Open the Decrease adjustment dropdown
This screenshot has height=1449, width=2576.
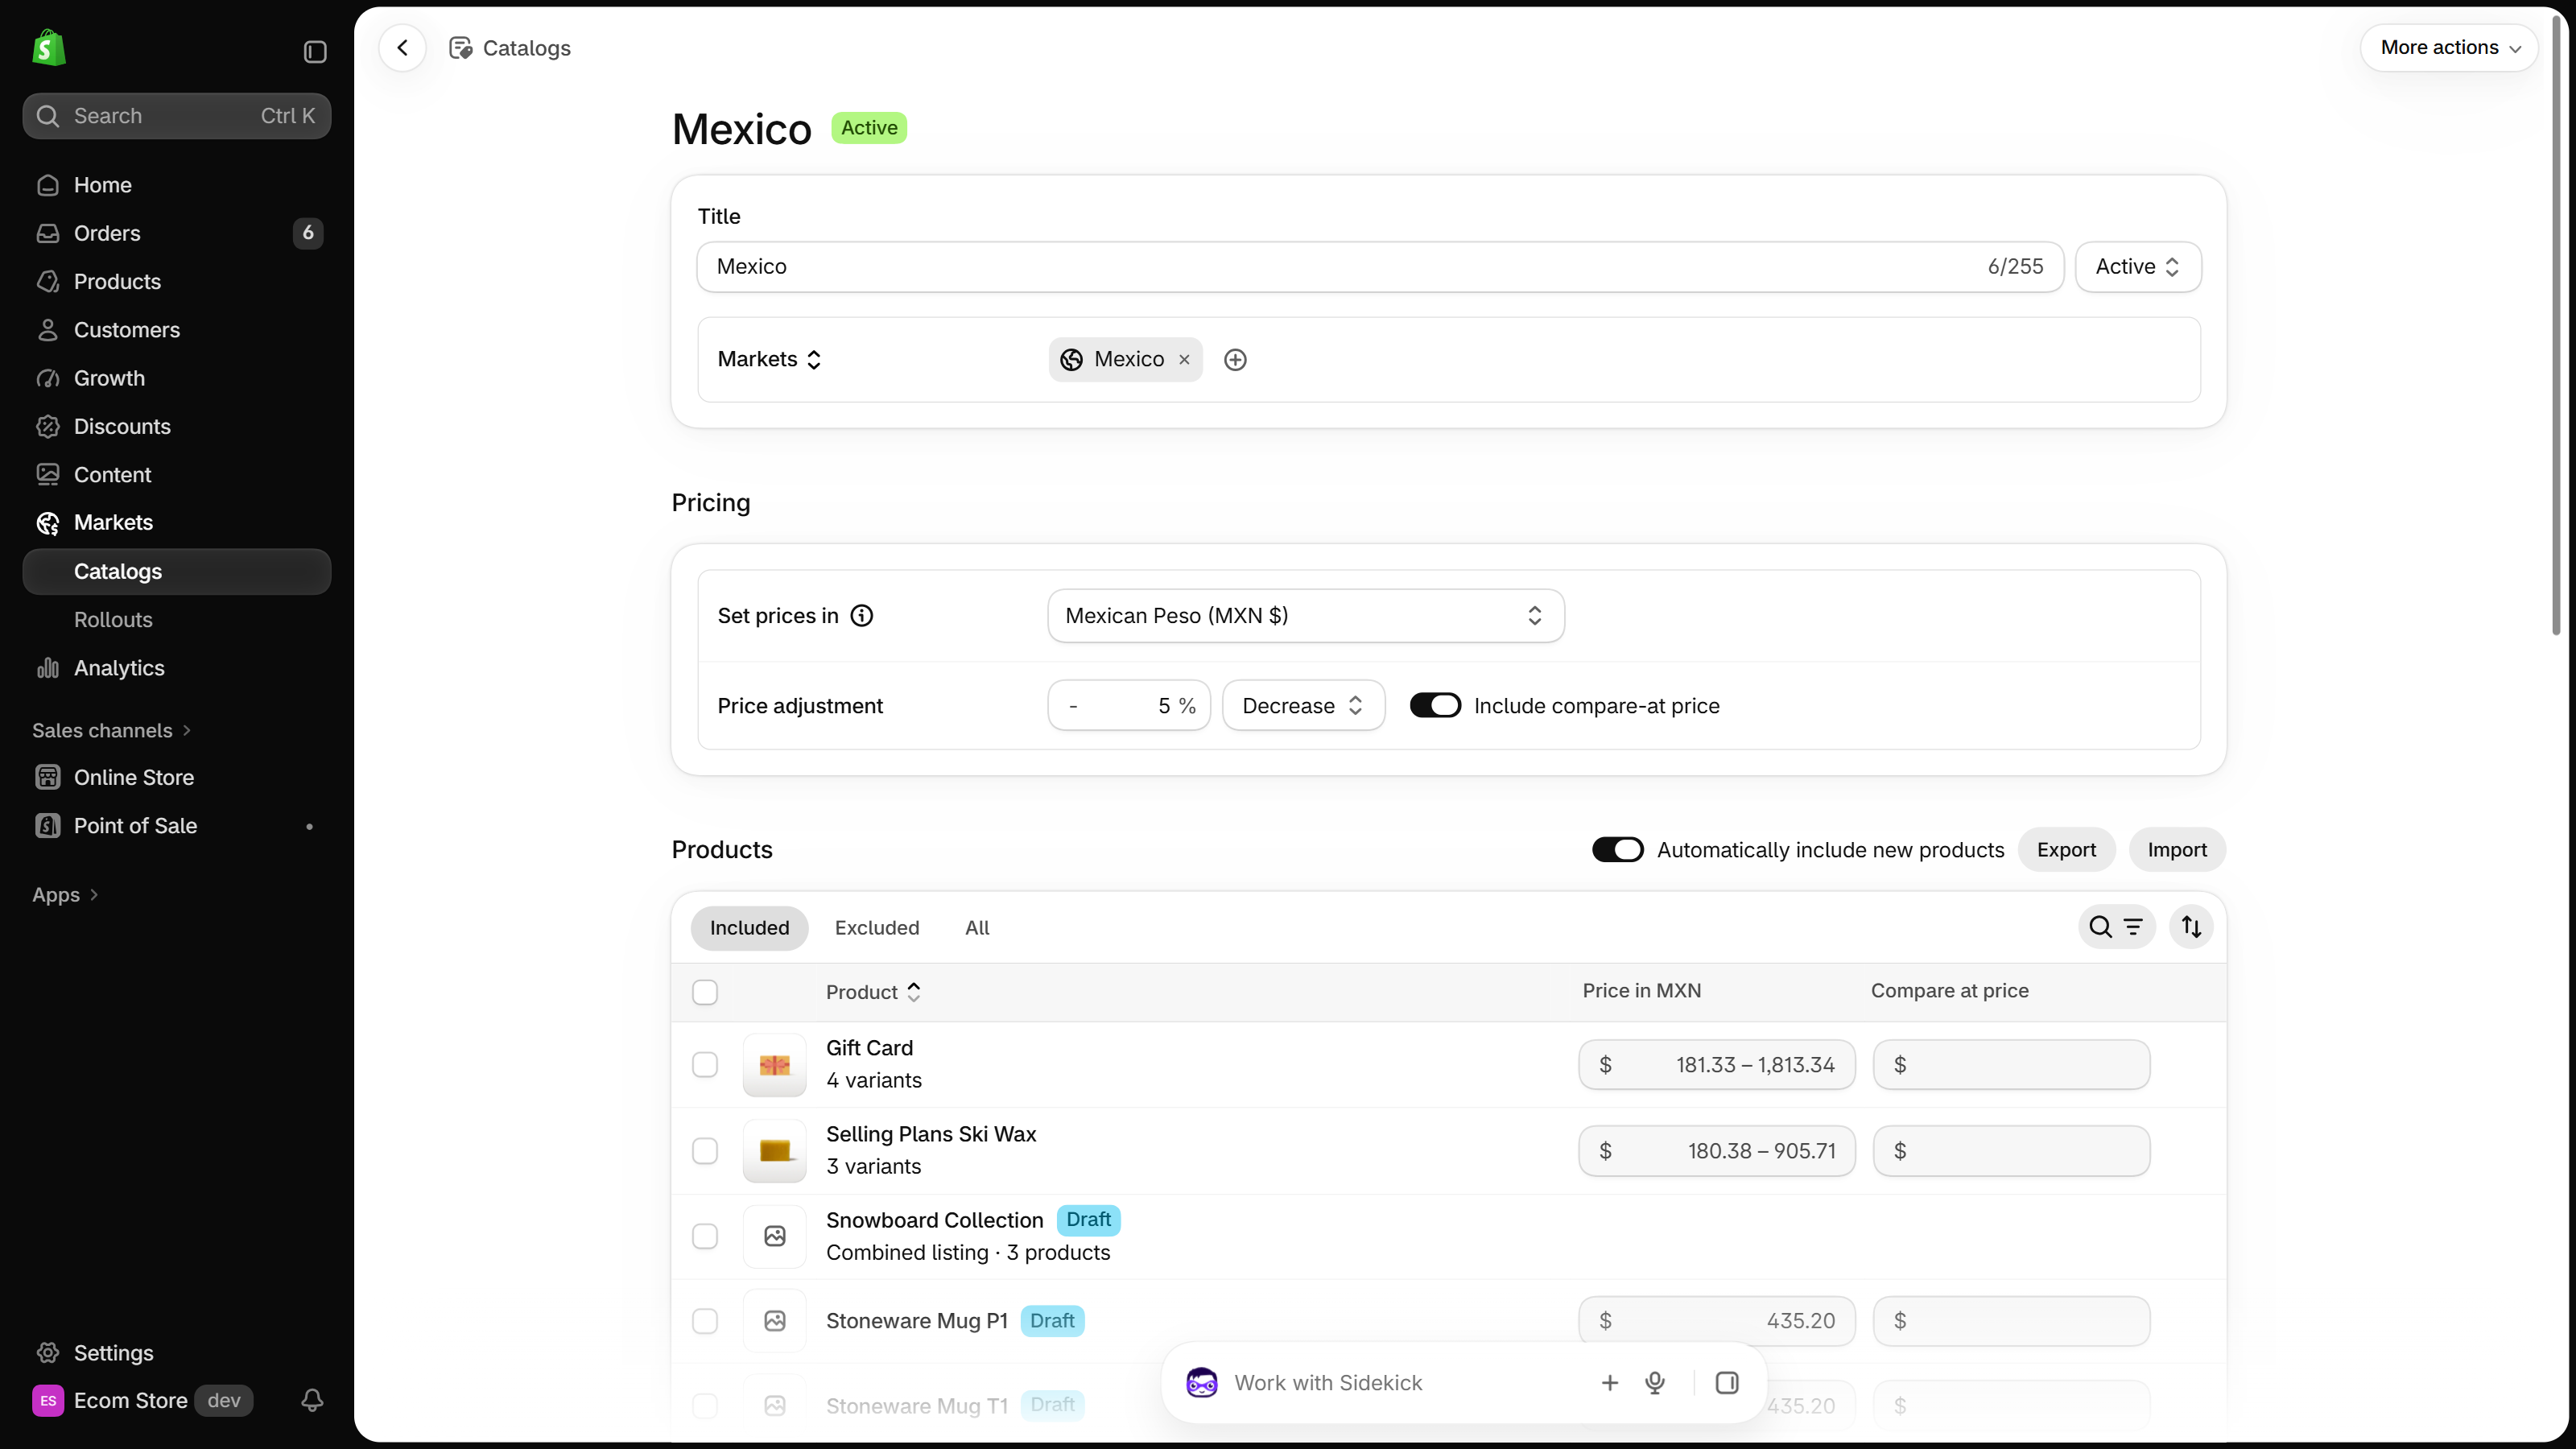pyautogui.click(x=1303, y=706)
